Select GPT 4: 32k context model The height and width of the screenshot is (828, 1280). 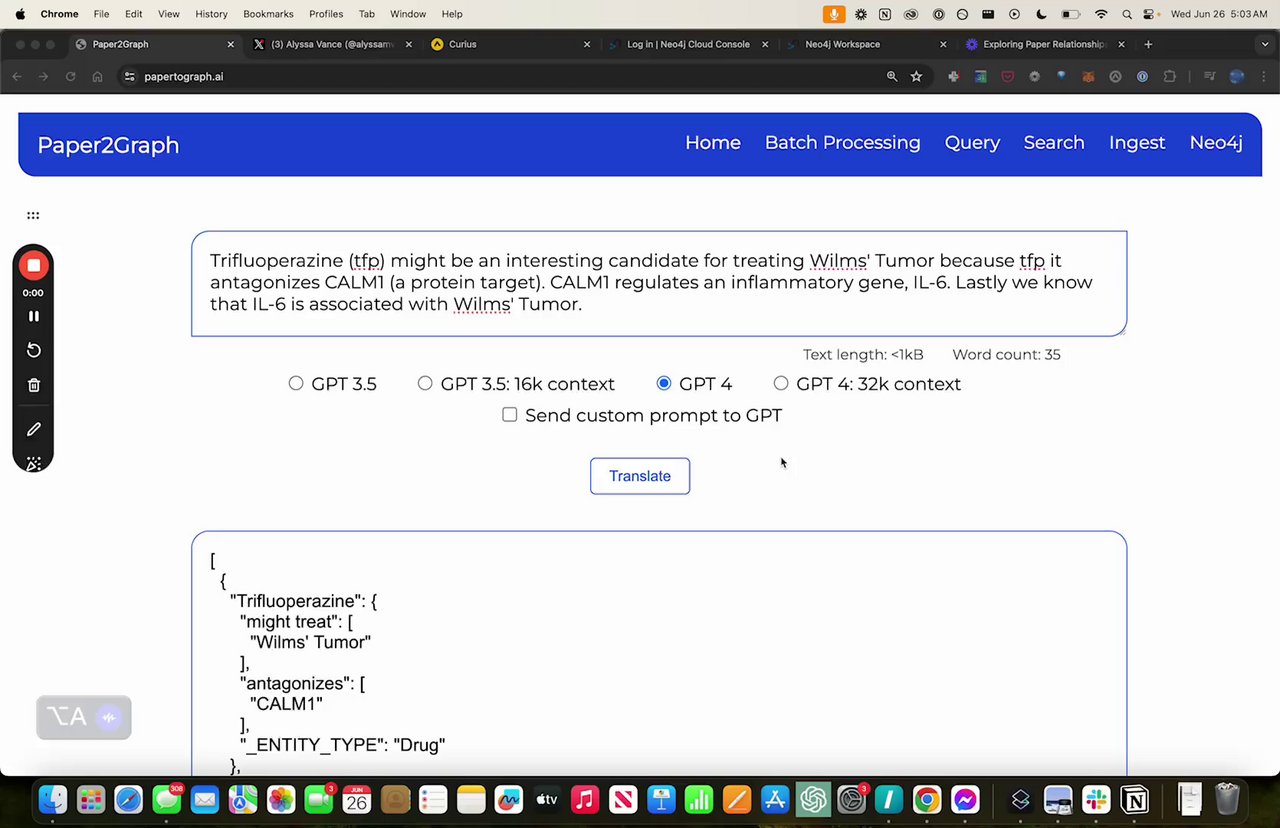coord(781,383)
